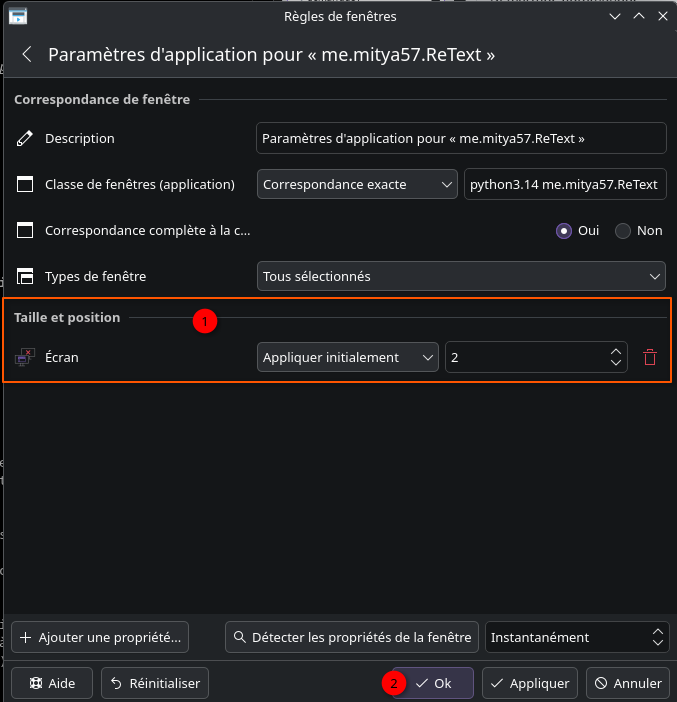Go back using the left chevron arrow
Image resolution: width=677 pixels, height=702 pixels.
[x=27, y=55]
